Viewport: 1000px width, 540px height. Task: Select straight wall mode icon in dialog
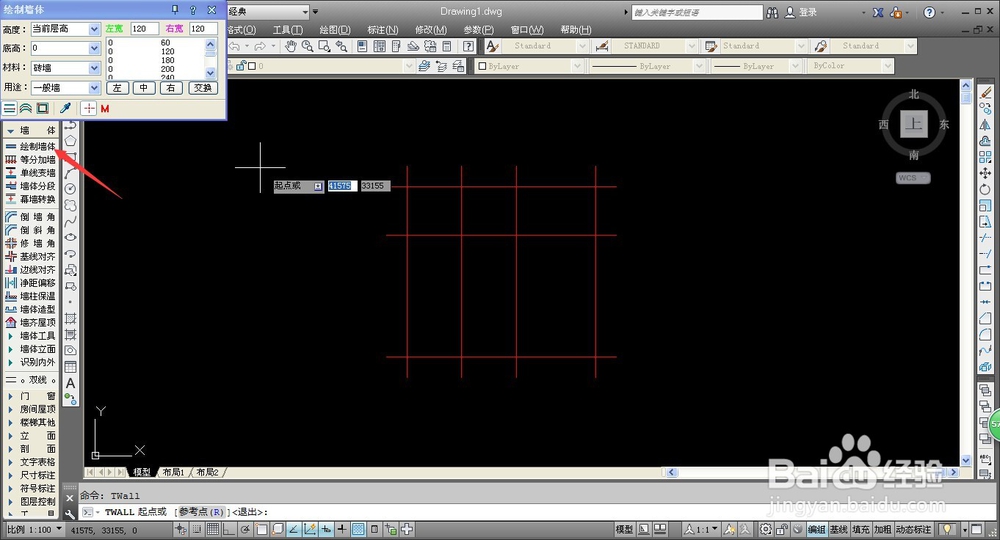[x=10, y=108]
